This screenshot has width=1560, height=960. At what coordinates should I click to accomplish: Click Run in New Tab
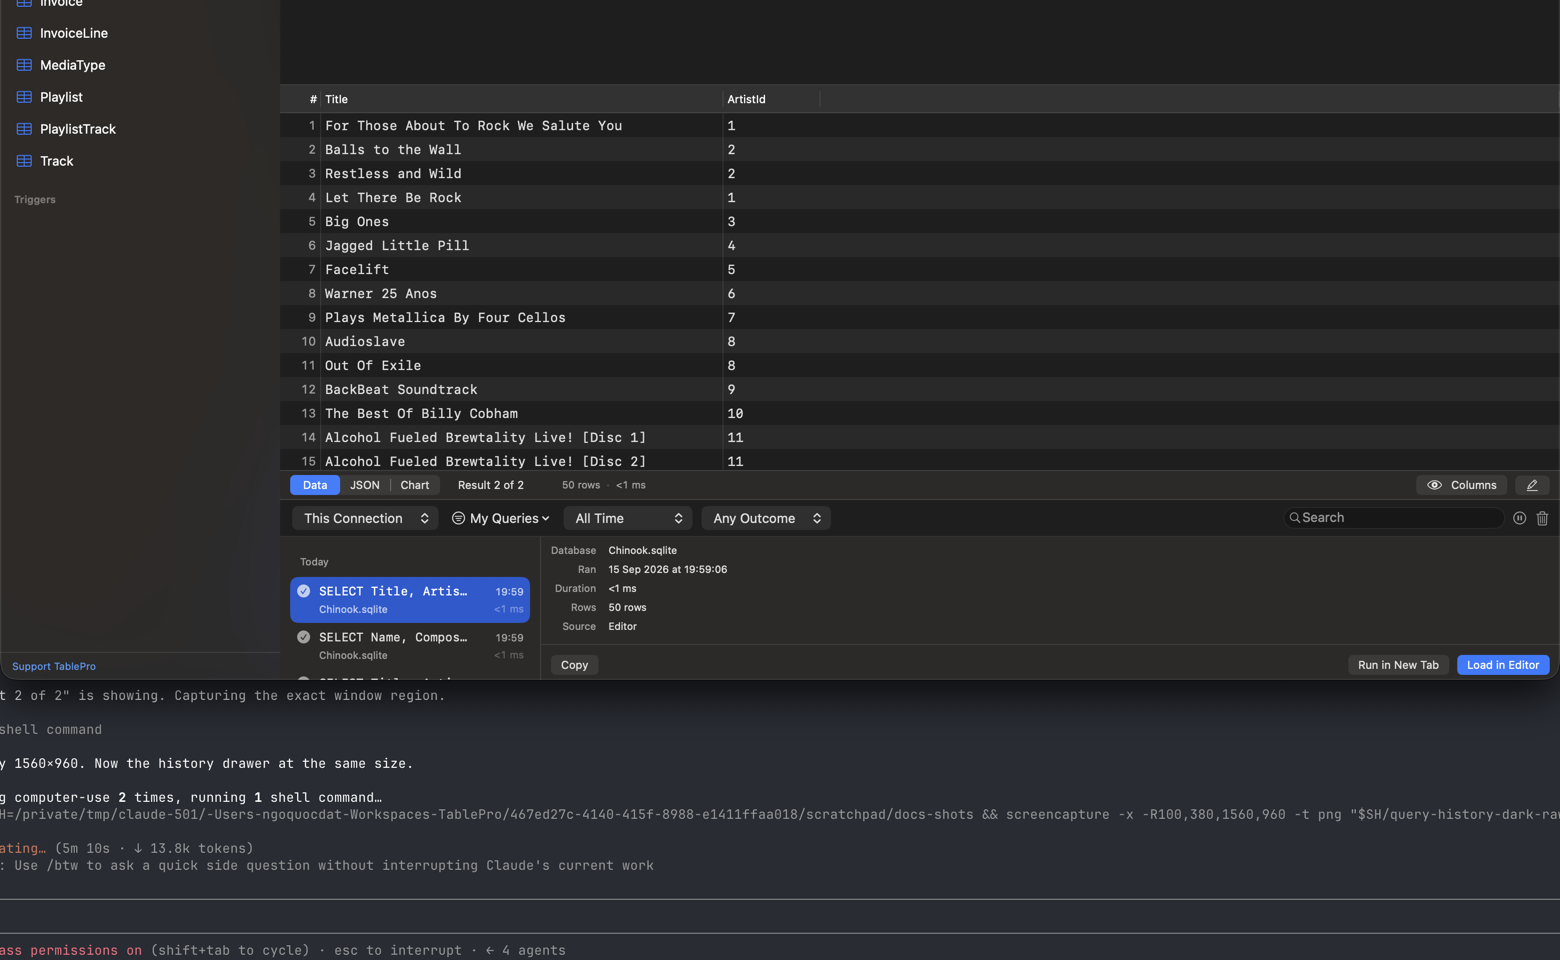tap(1398, 665)
